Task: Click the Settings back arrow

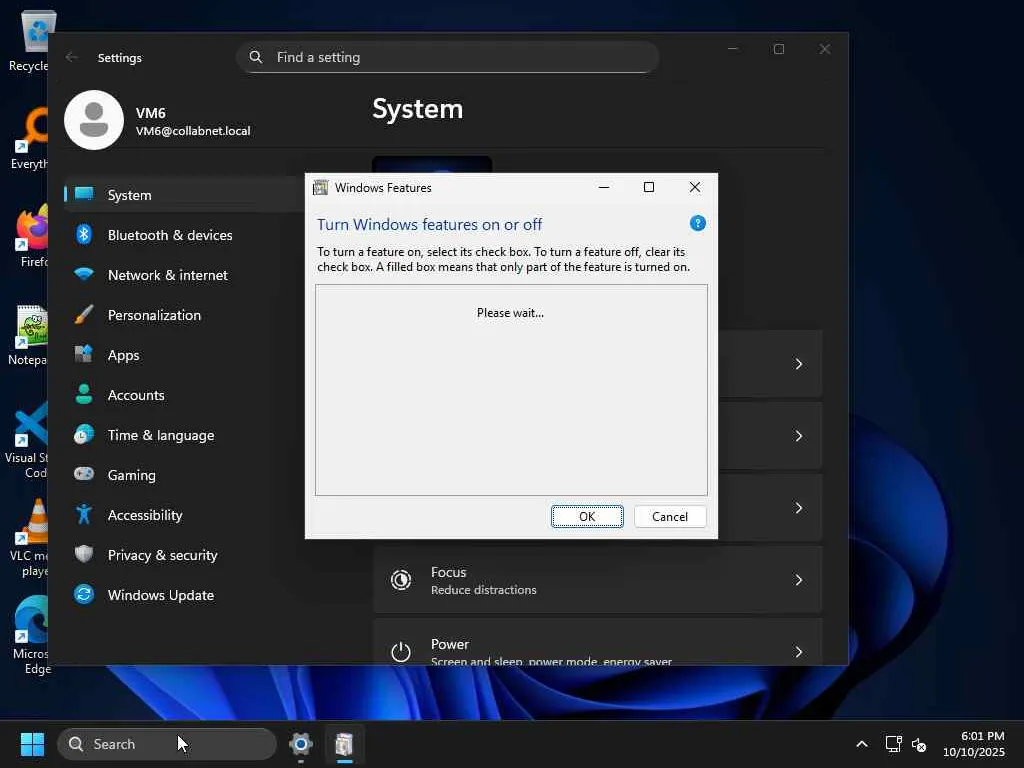Action: pyautogui.click(x=71, y=57)
